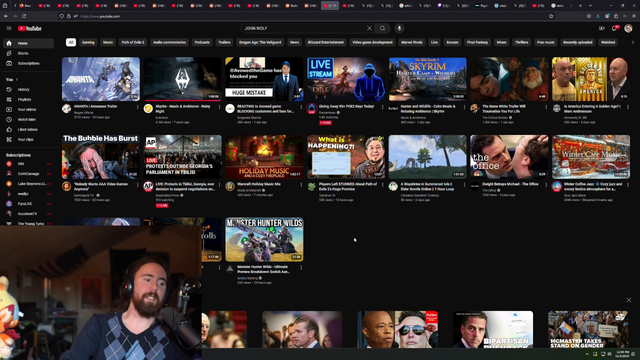Click the YouTube logo
This screenshot has width=640, height=360.
coord(30,29)
